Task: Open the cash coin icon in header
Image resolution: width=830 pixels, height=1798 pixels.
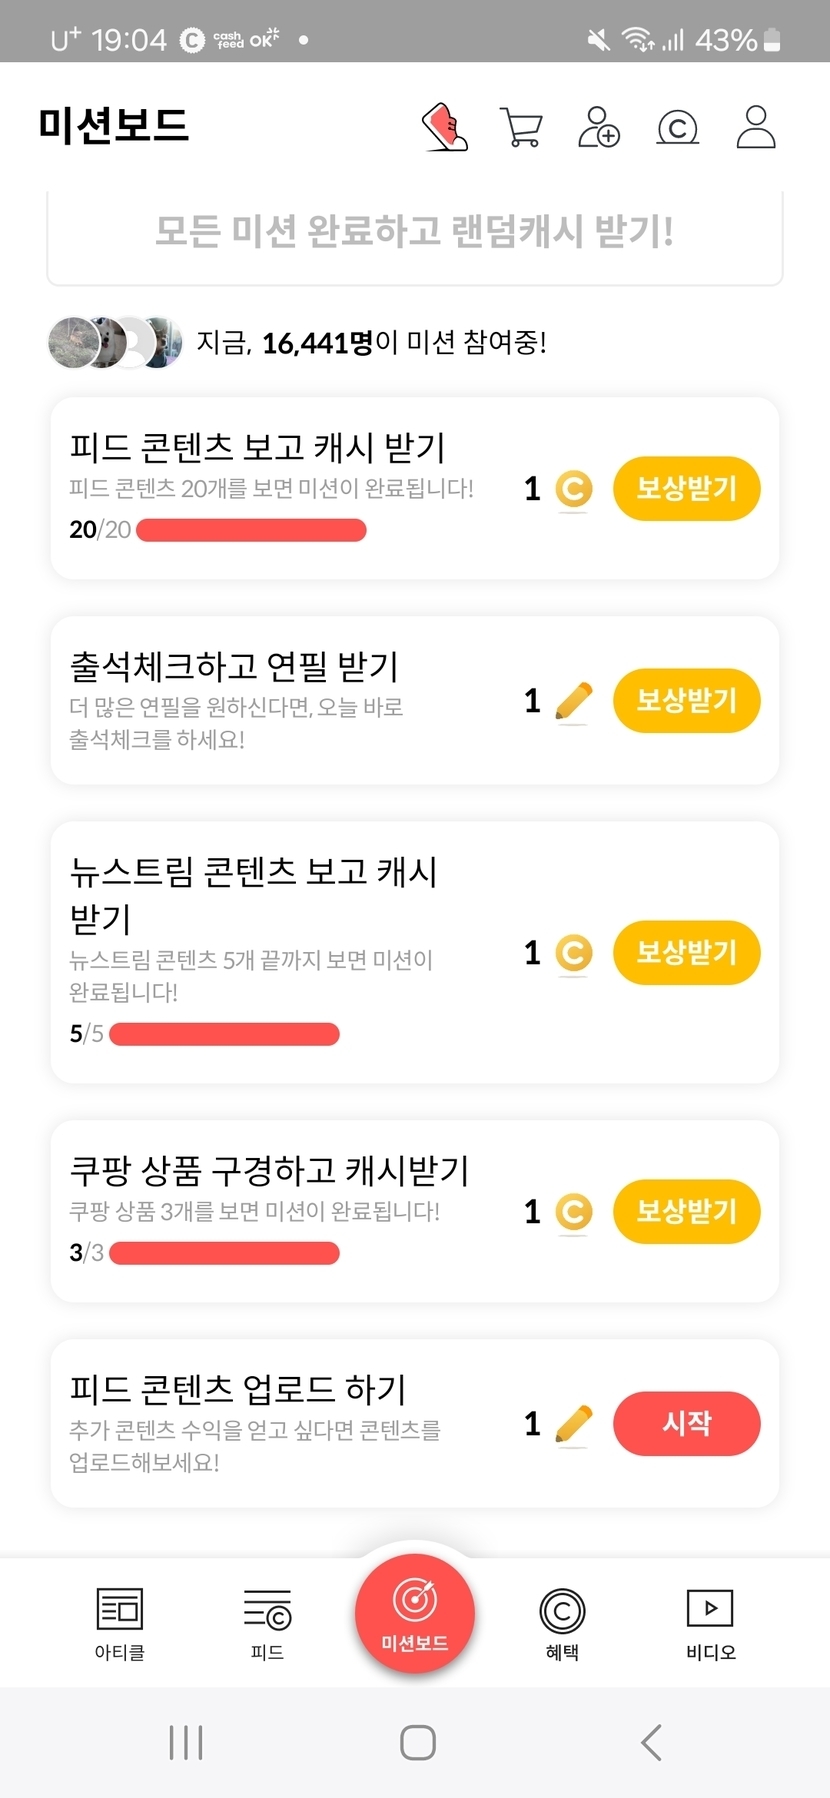Action: point(677,128)
